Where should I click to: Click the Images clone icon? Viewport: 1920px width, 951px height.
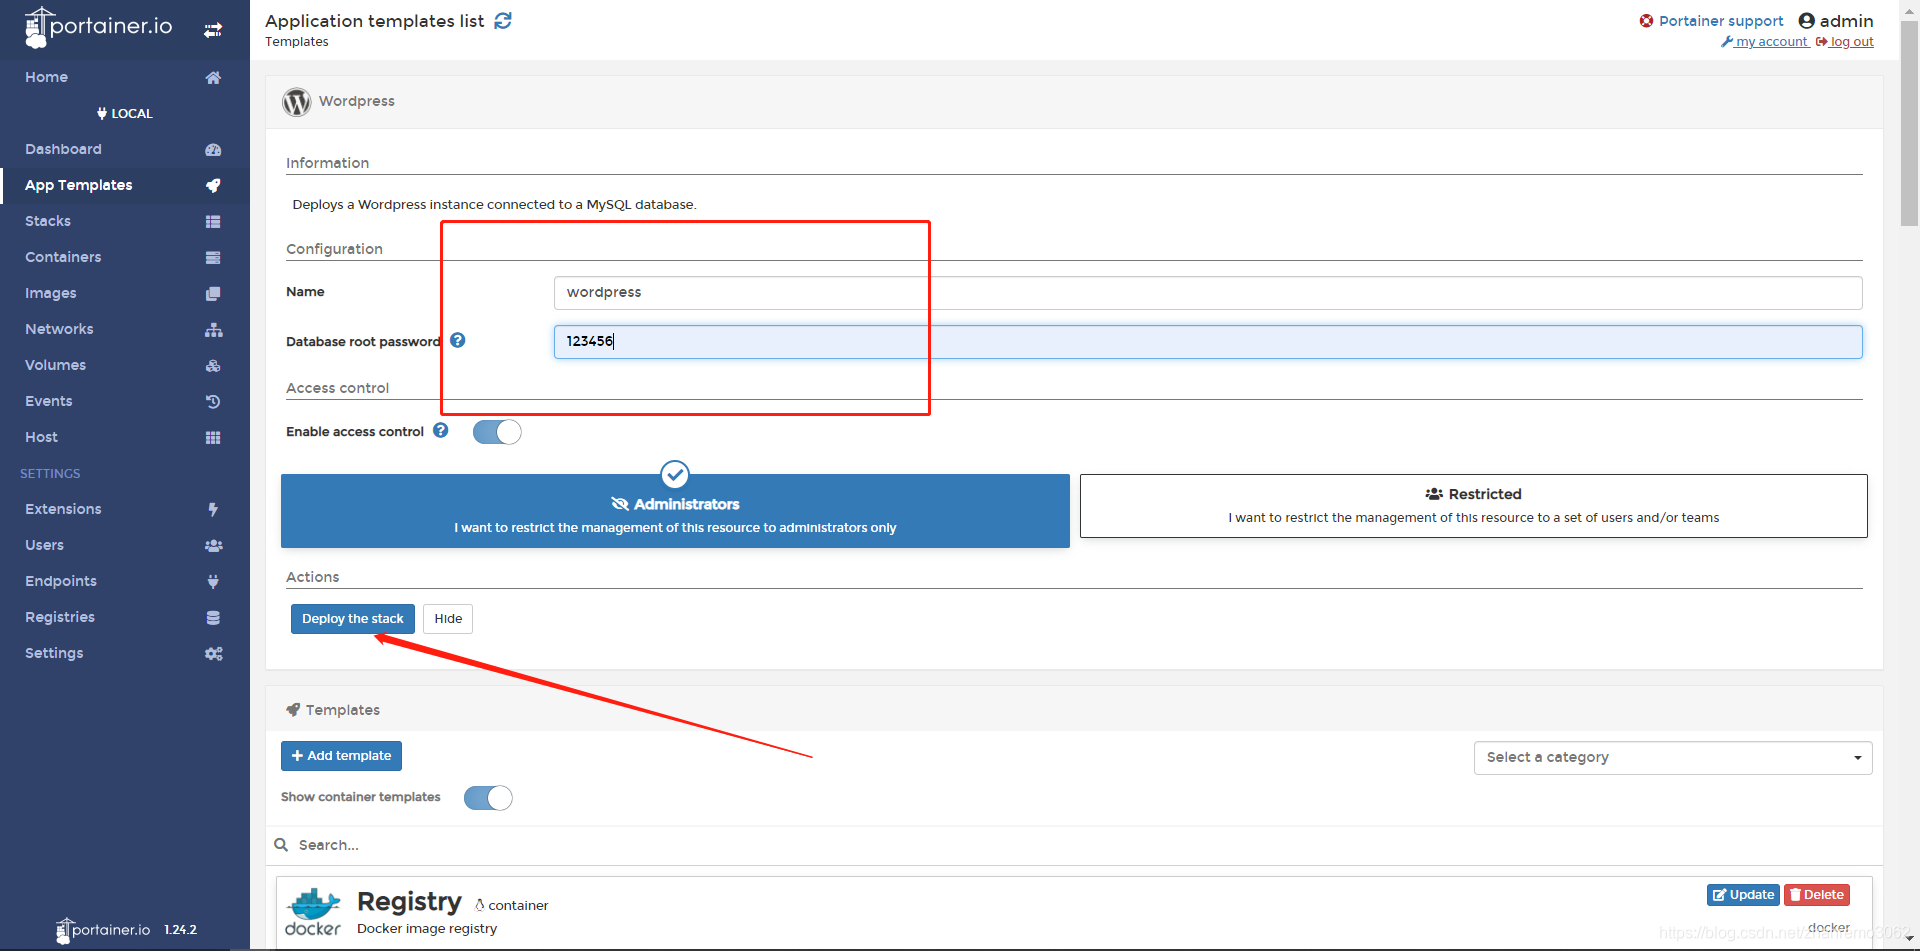pyautogui.click(x=213, y=294)
